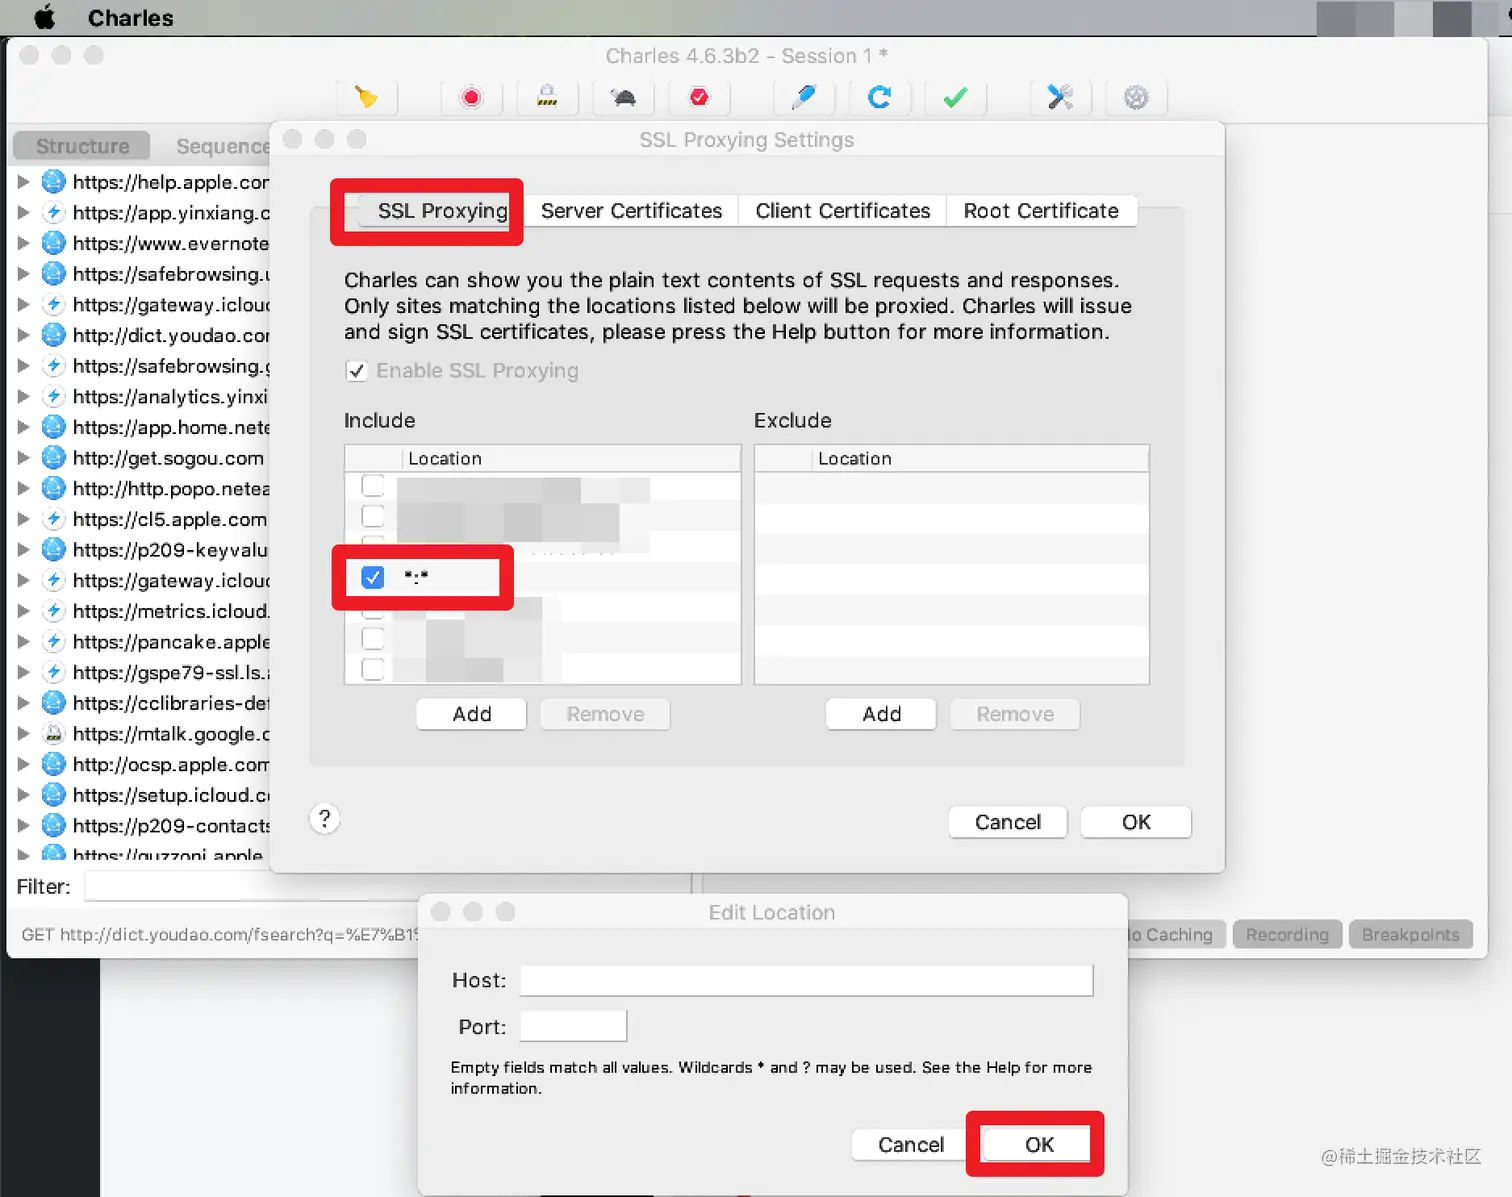
Task: Click the green checkmark validate icon
Action: coord(955,97)
